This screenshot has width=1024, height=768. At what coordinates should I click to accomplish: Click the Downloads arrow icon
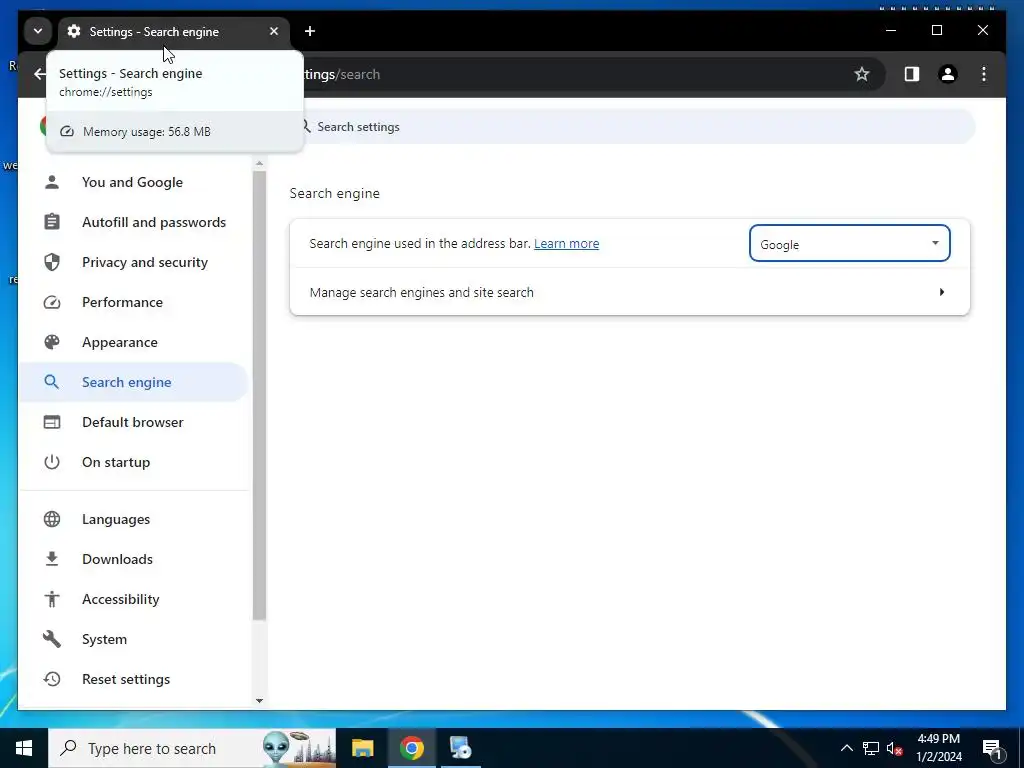52,559
